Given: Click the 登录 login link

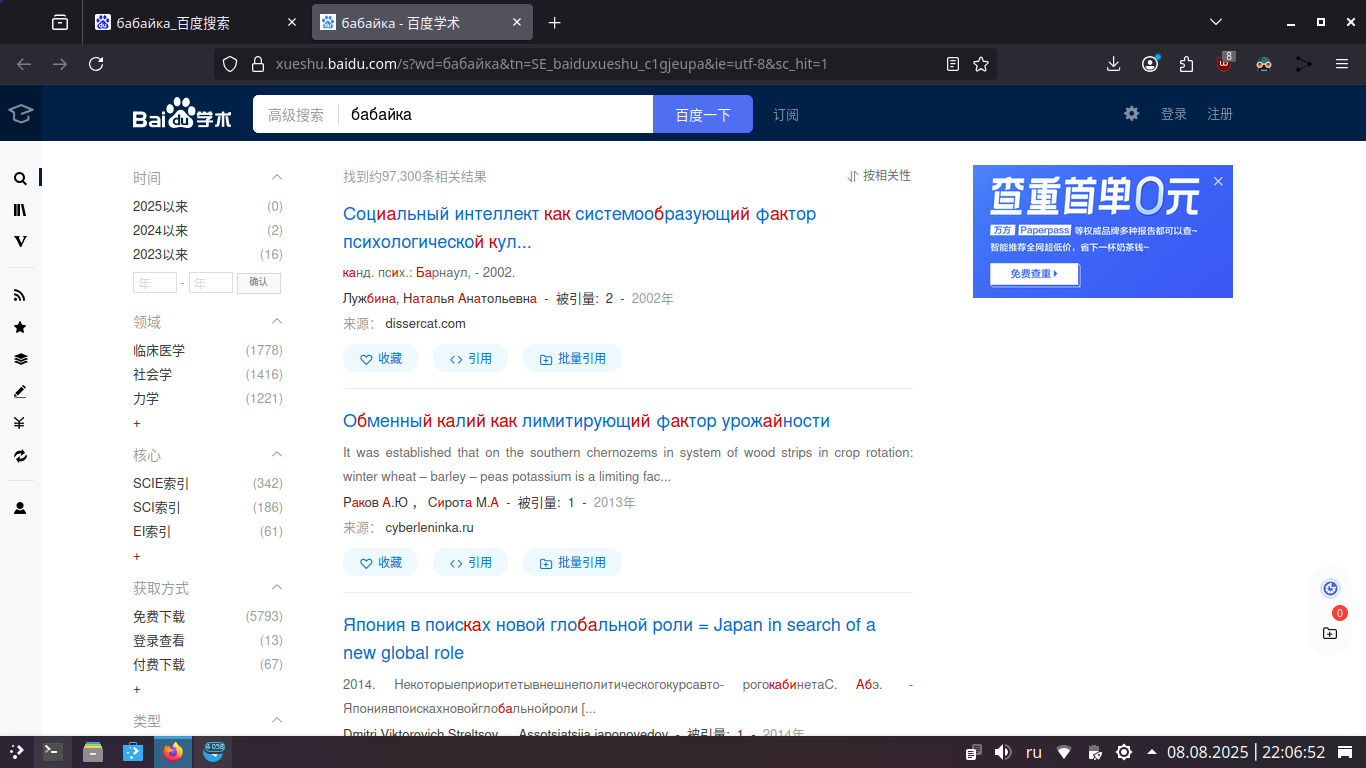Looking at the screenshot, I should [1174, 114].
